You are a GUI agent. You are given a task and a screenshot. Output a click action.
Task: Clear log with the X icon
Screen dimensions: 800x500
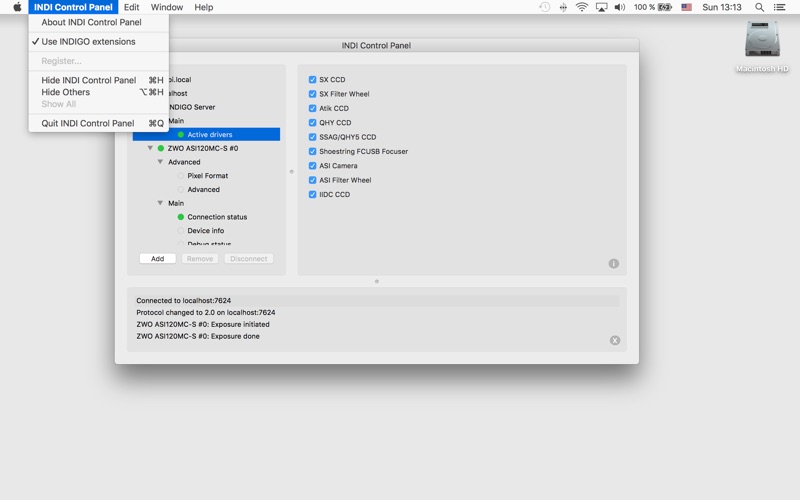coord(615,340)
